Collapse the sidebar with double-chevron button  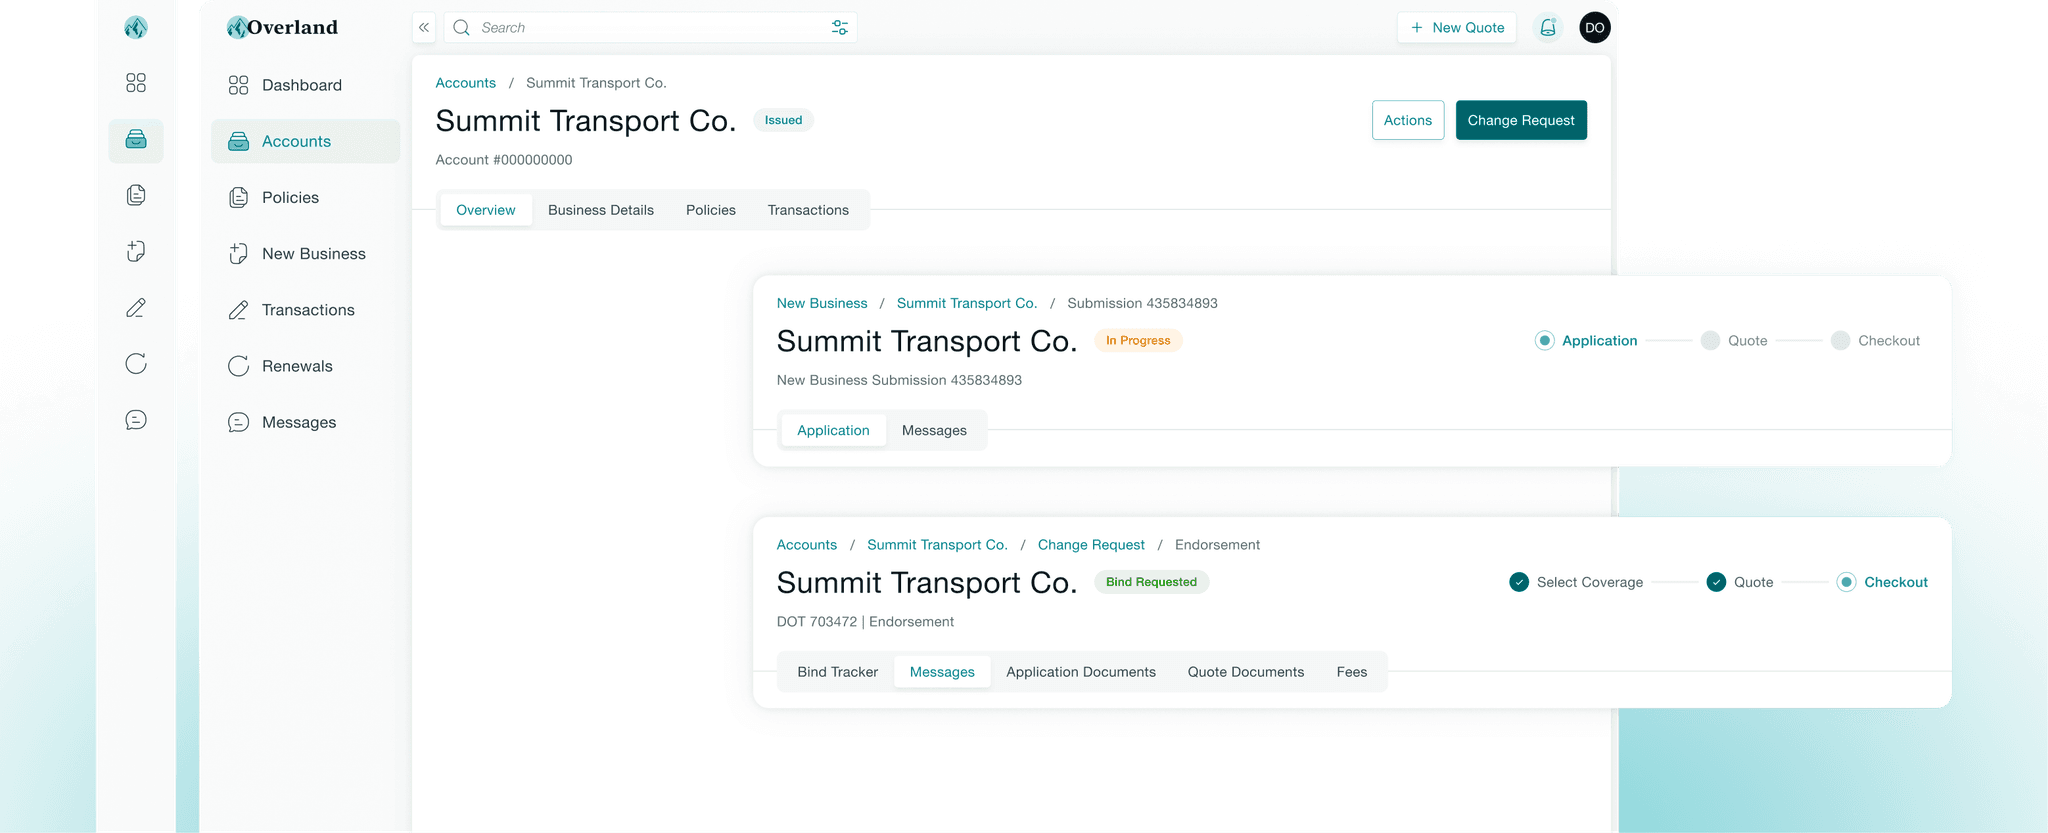(424, 28)
